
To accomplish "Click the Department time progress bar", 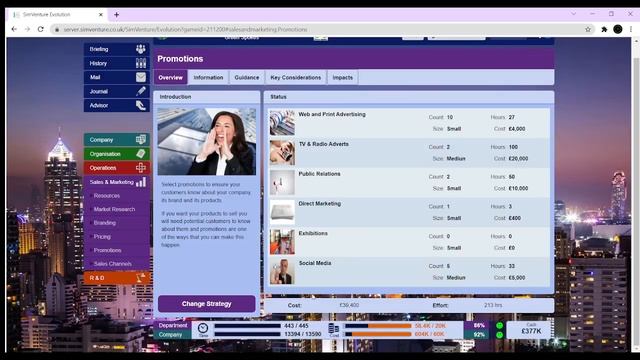I will tap(248, 326).
